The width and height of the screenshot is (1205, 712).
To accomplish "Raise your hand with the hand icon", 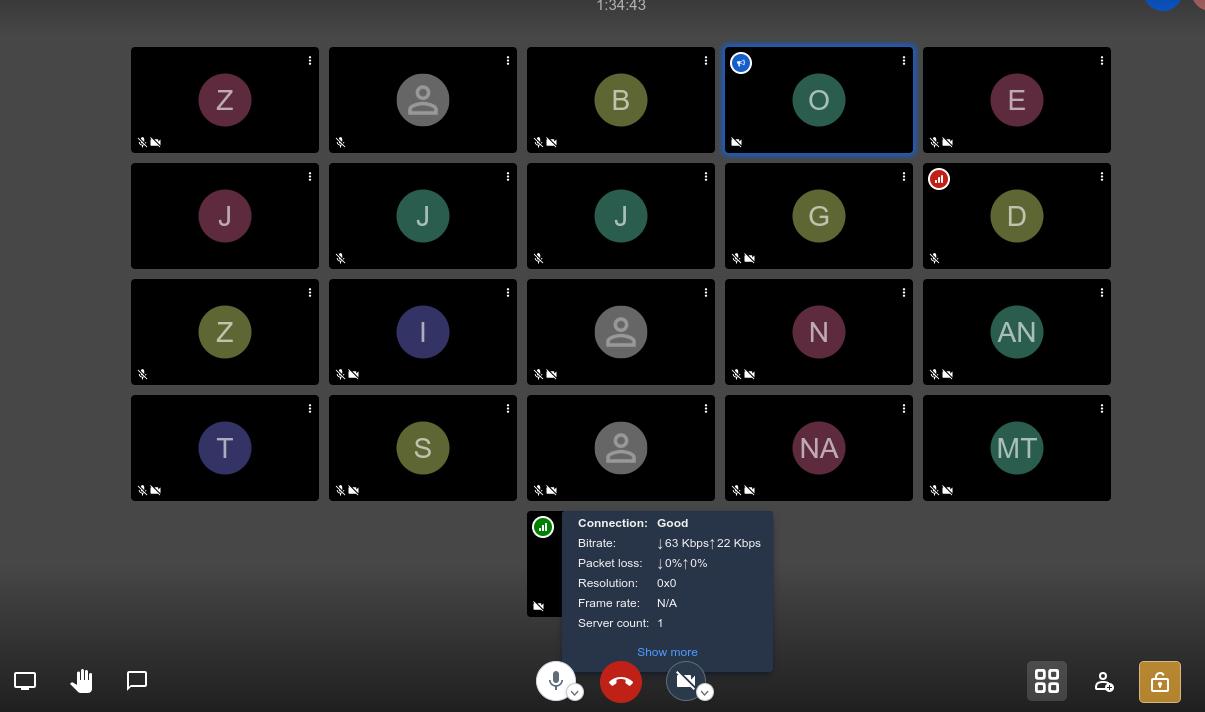I will (81, 681).
